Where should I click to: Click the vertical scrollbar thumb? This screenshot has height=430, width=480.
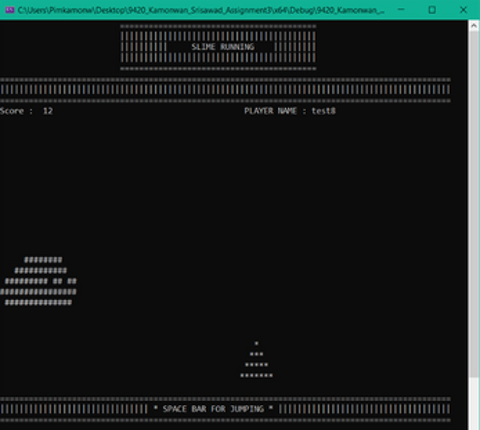(474, 205)
